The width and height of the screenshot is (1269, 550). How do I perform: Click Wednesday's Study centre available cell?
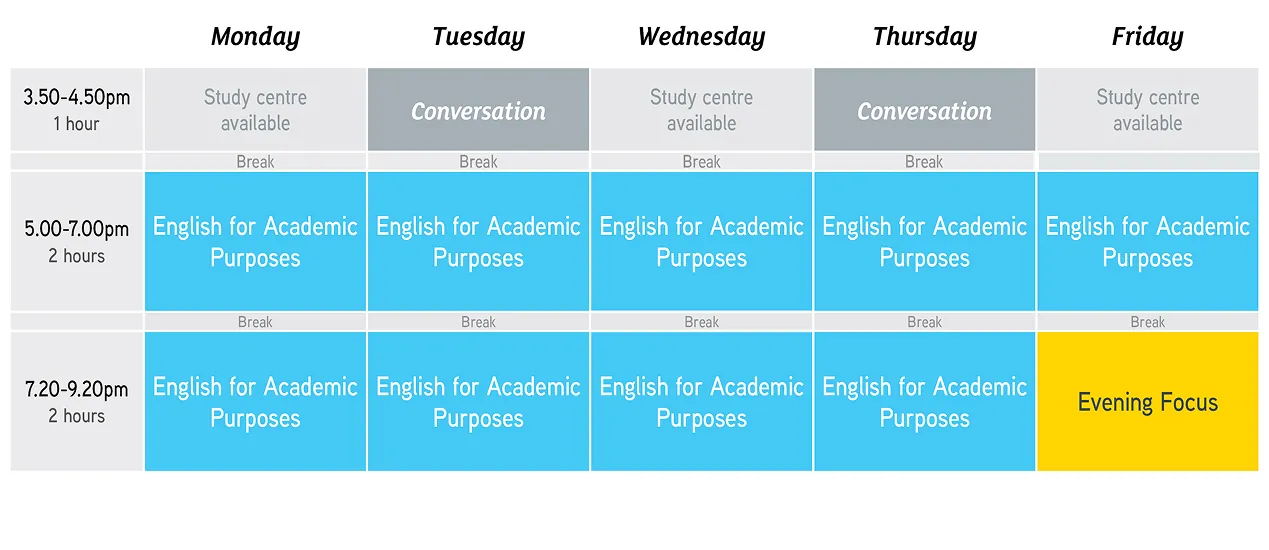pyautogui.click(x=701, y=110)
